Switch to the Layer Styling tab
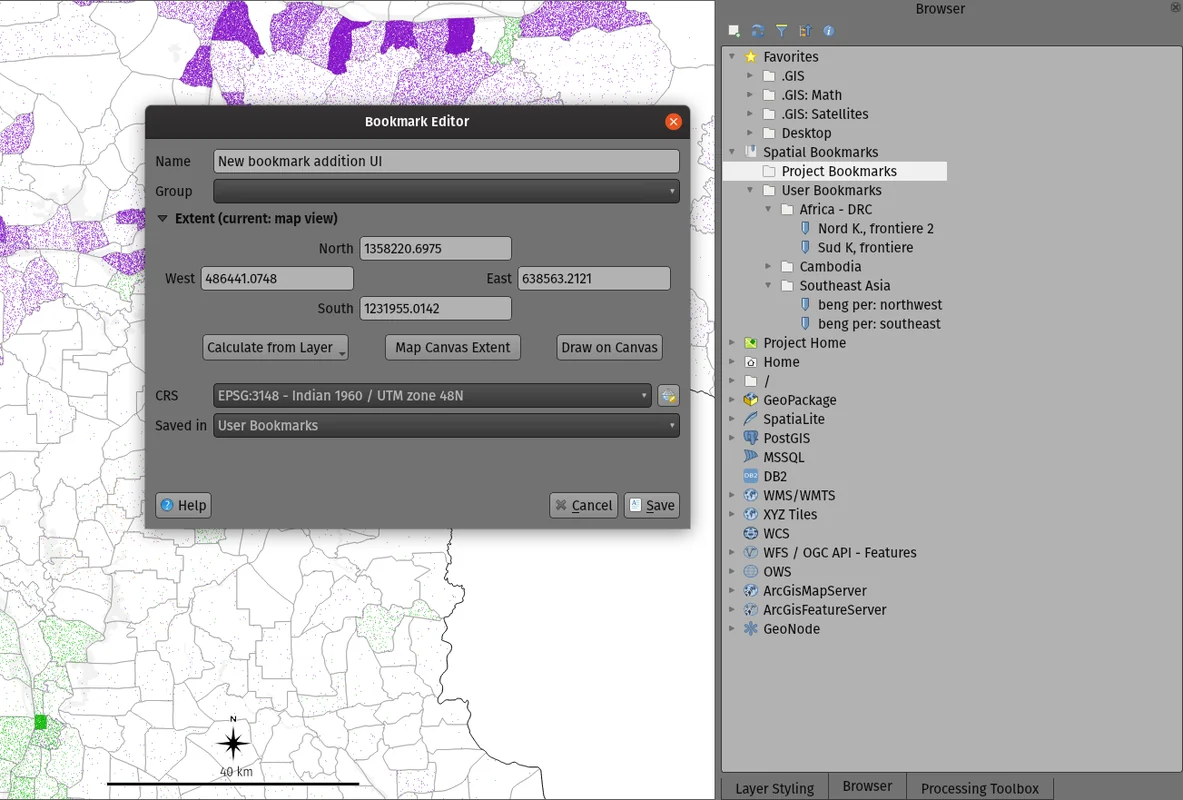The height and width of the screenshot is (800, 1183). point(774,788)
